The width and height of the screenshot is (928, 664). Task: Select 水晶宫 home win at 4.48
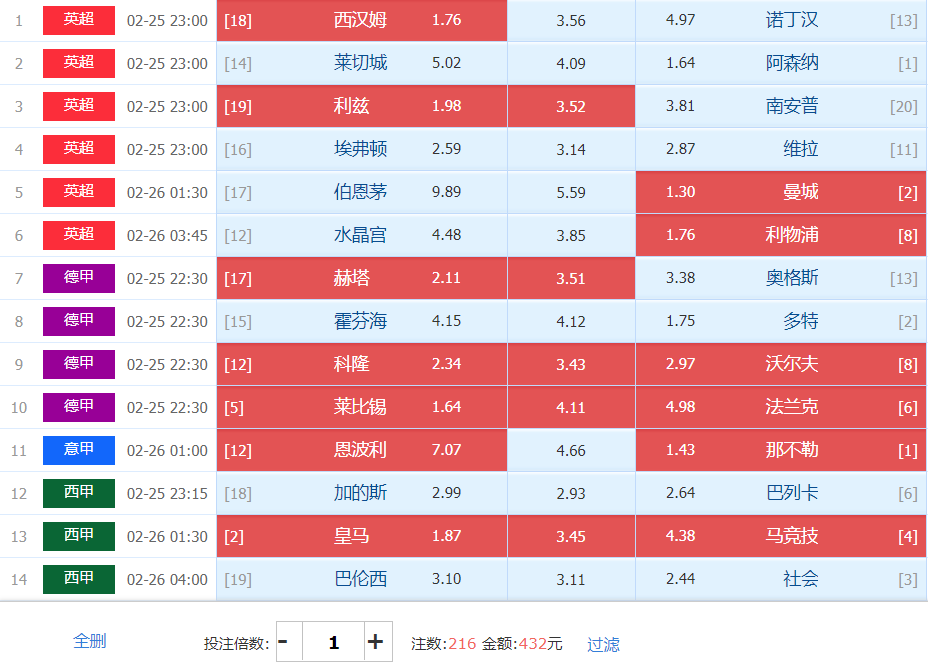tap(362, 235)
